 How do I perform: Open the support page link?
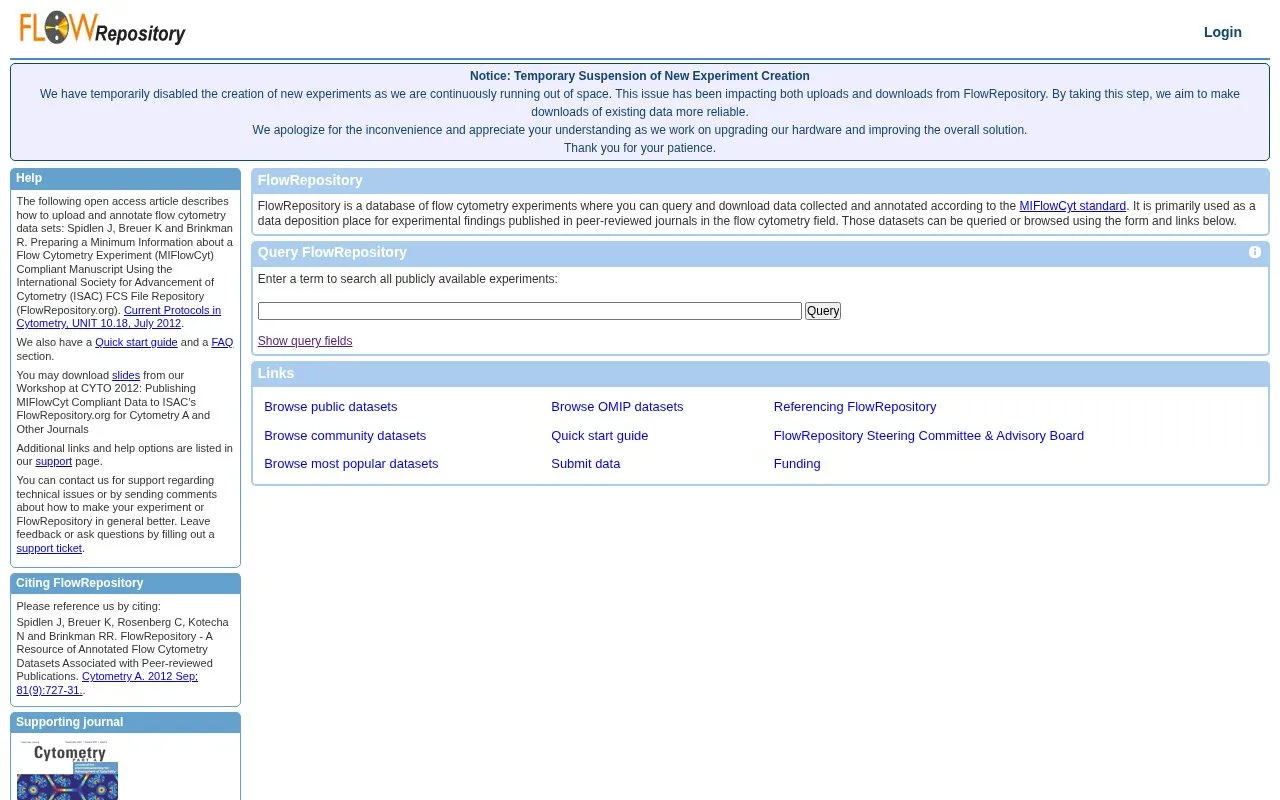(53, 461)
